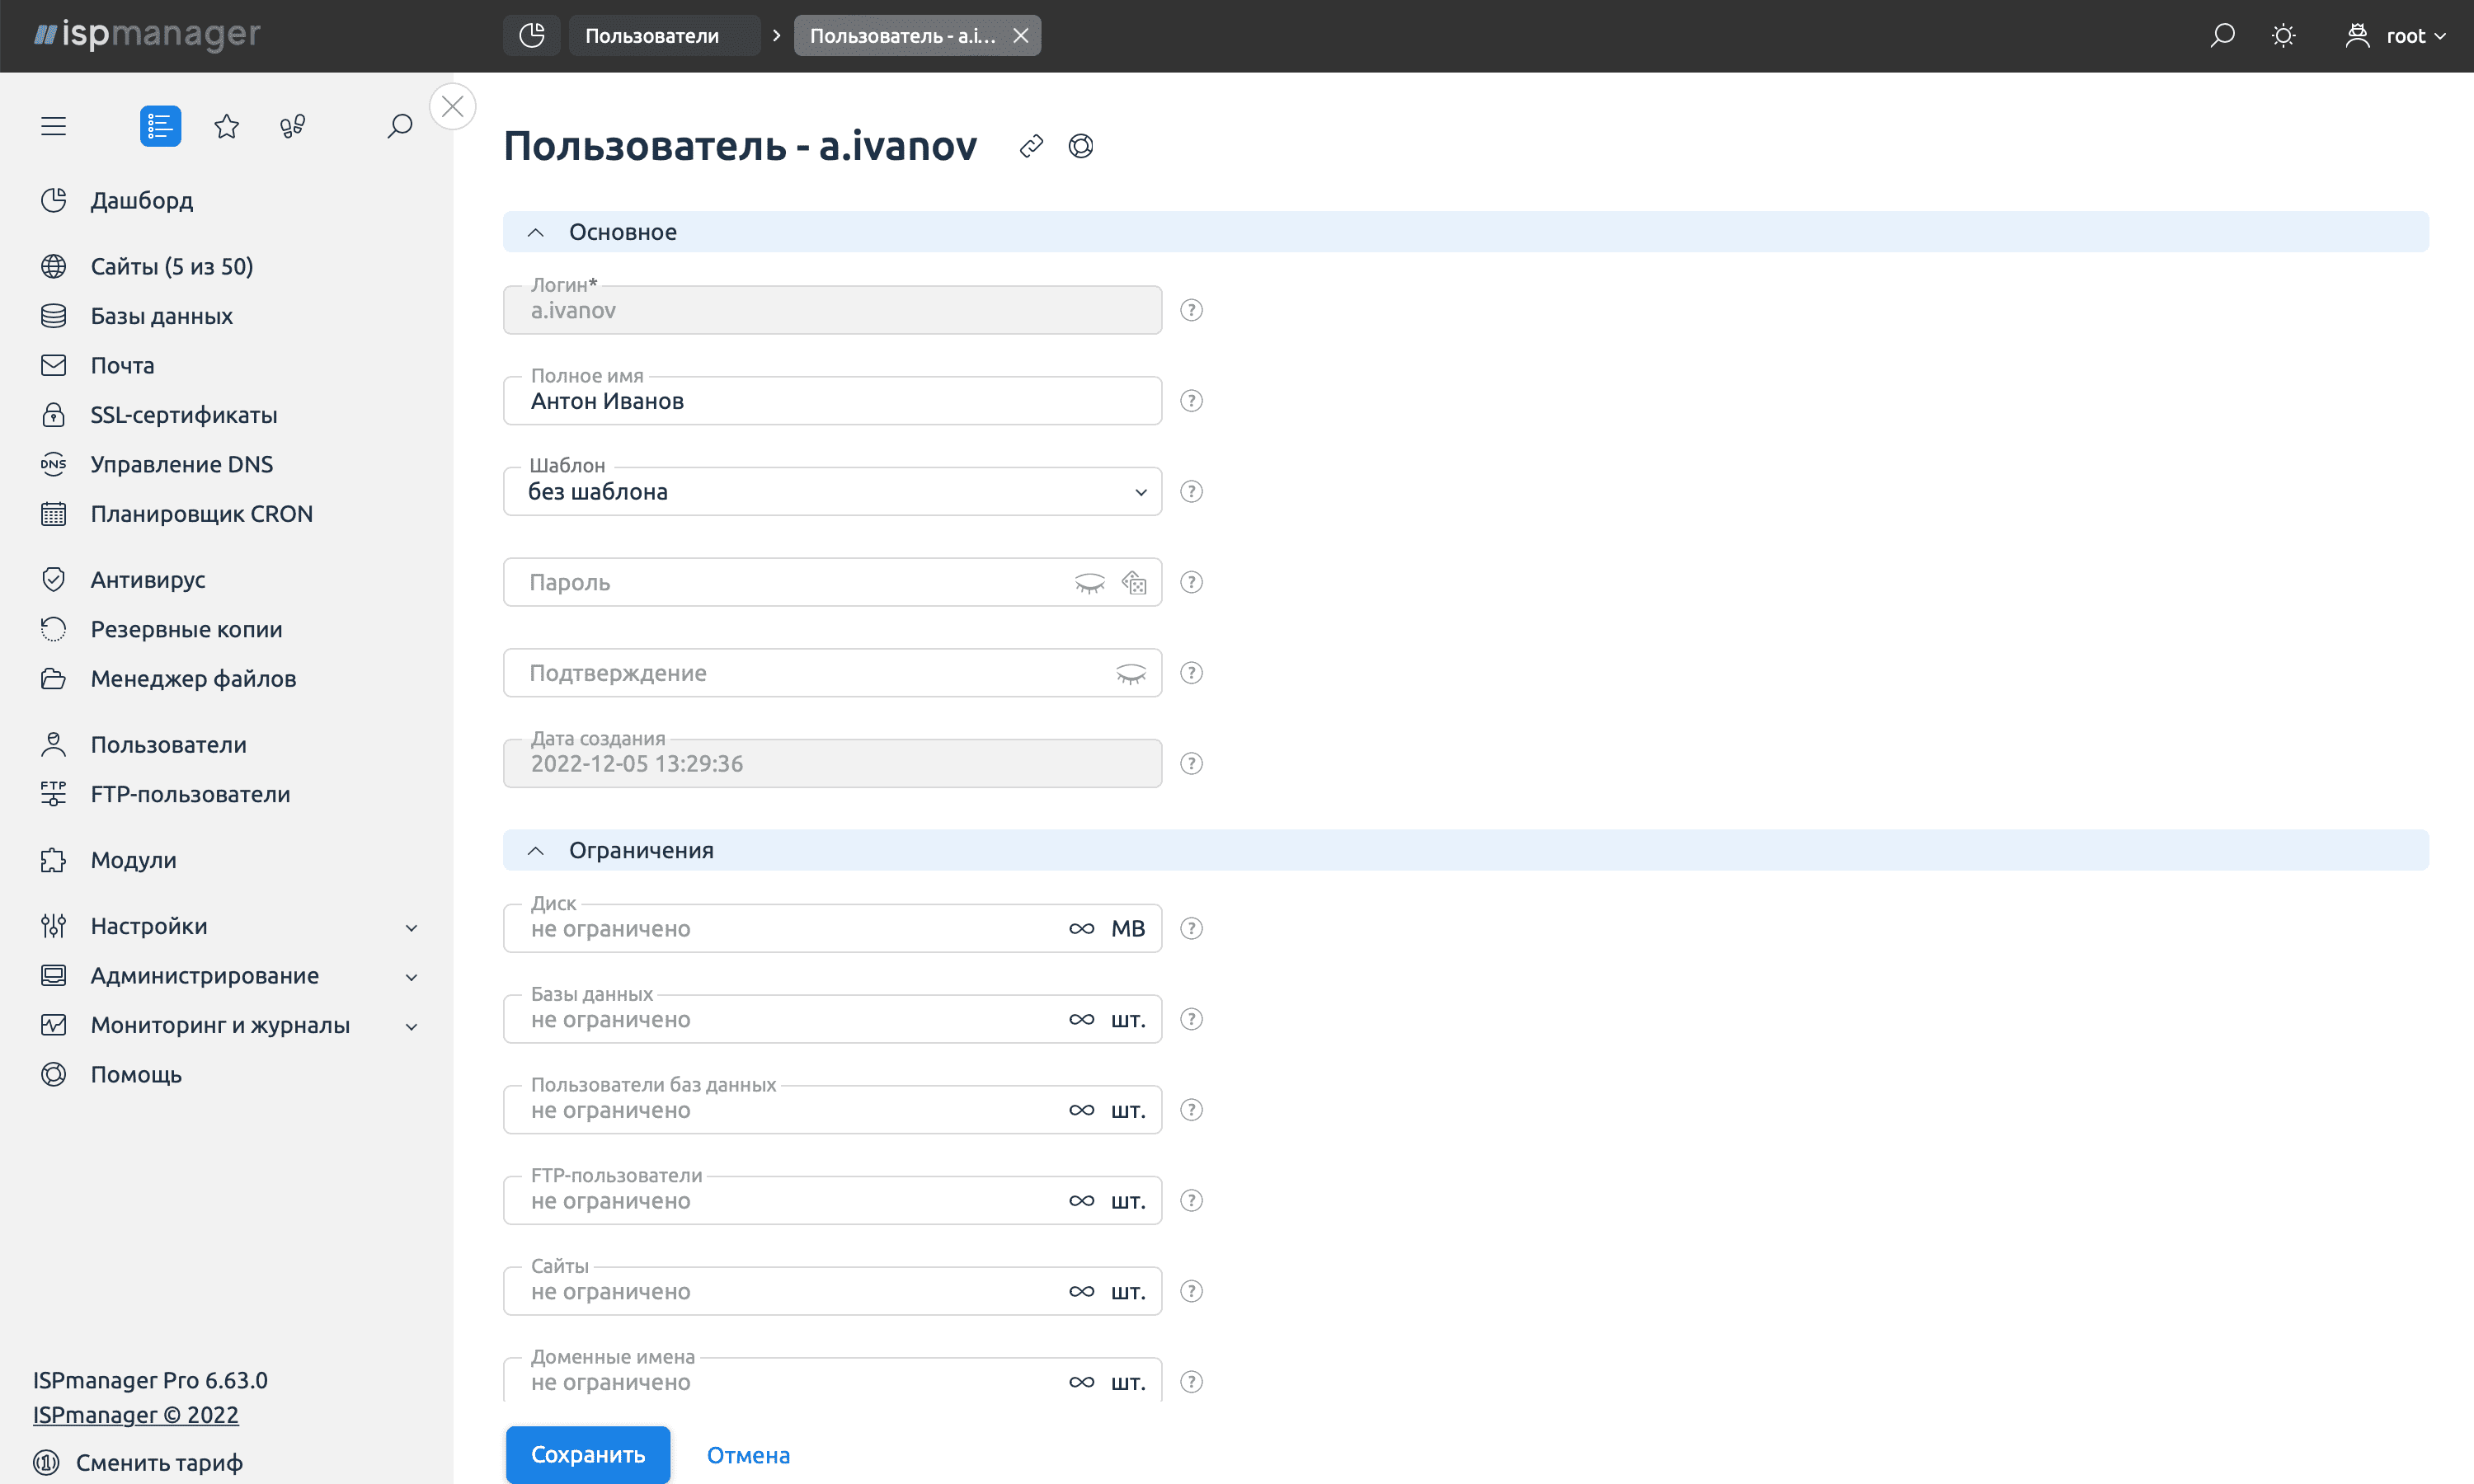Image resolution: width=2474 pixels, height=1484 pixels.
Task: Toggle unlimited infinity for Диск limit
Action: [x=1081, y=928]
